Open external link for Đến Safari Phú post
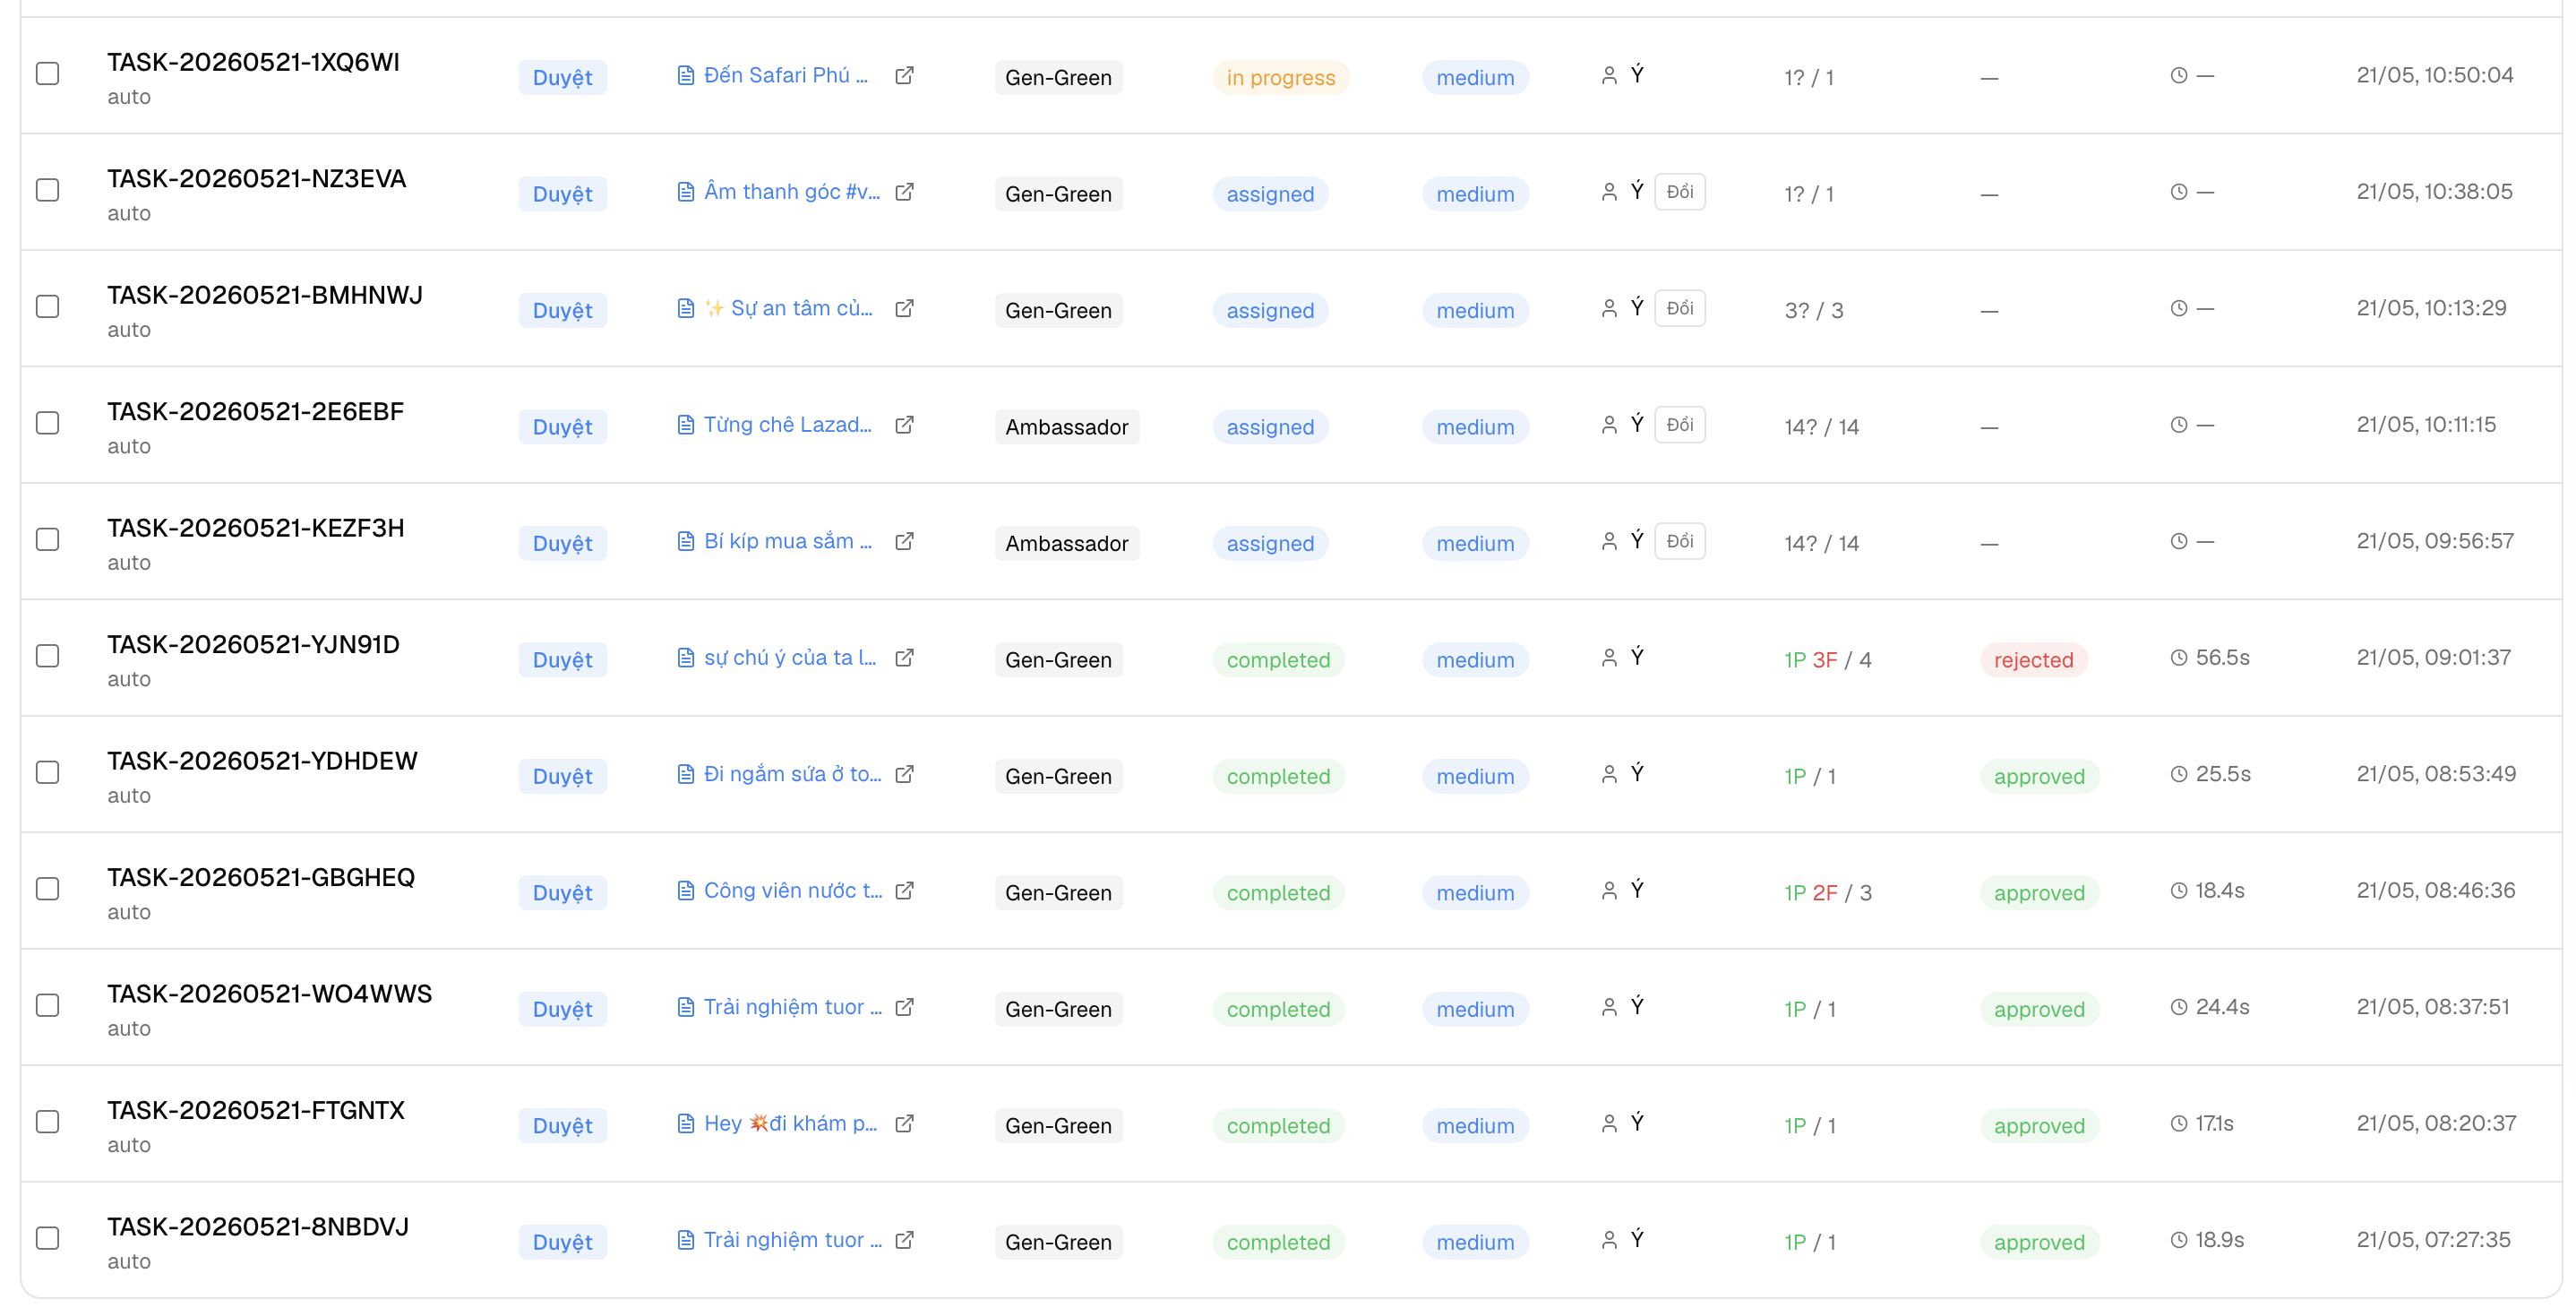The width and height of the screenshot is (2576, 1308). pyautogui.click(x=904, y=75)
